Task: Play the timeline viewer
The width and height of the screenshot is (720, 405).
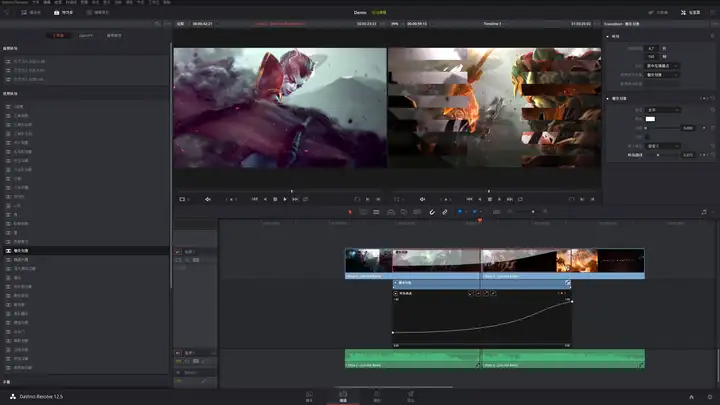Action: [500, 199]
